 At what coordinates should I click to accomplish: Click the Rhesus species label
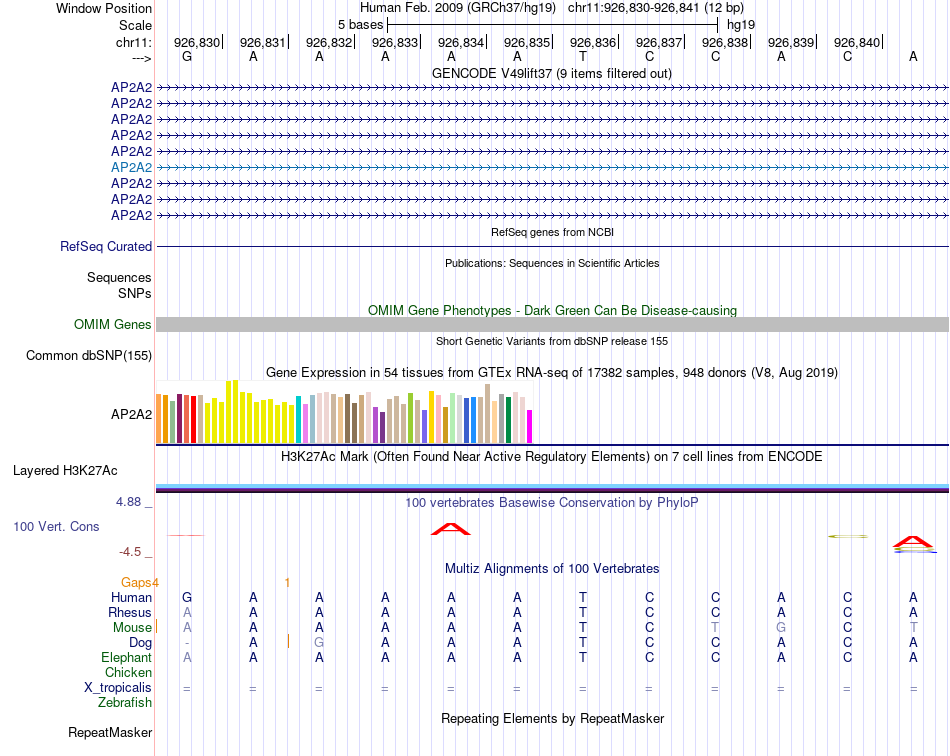tap(130, 613)
